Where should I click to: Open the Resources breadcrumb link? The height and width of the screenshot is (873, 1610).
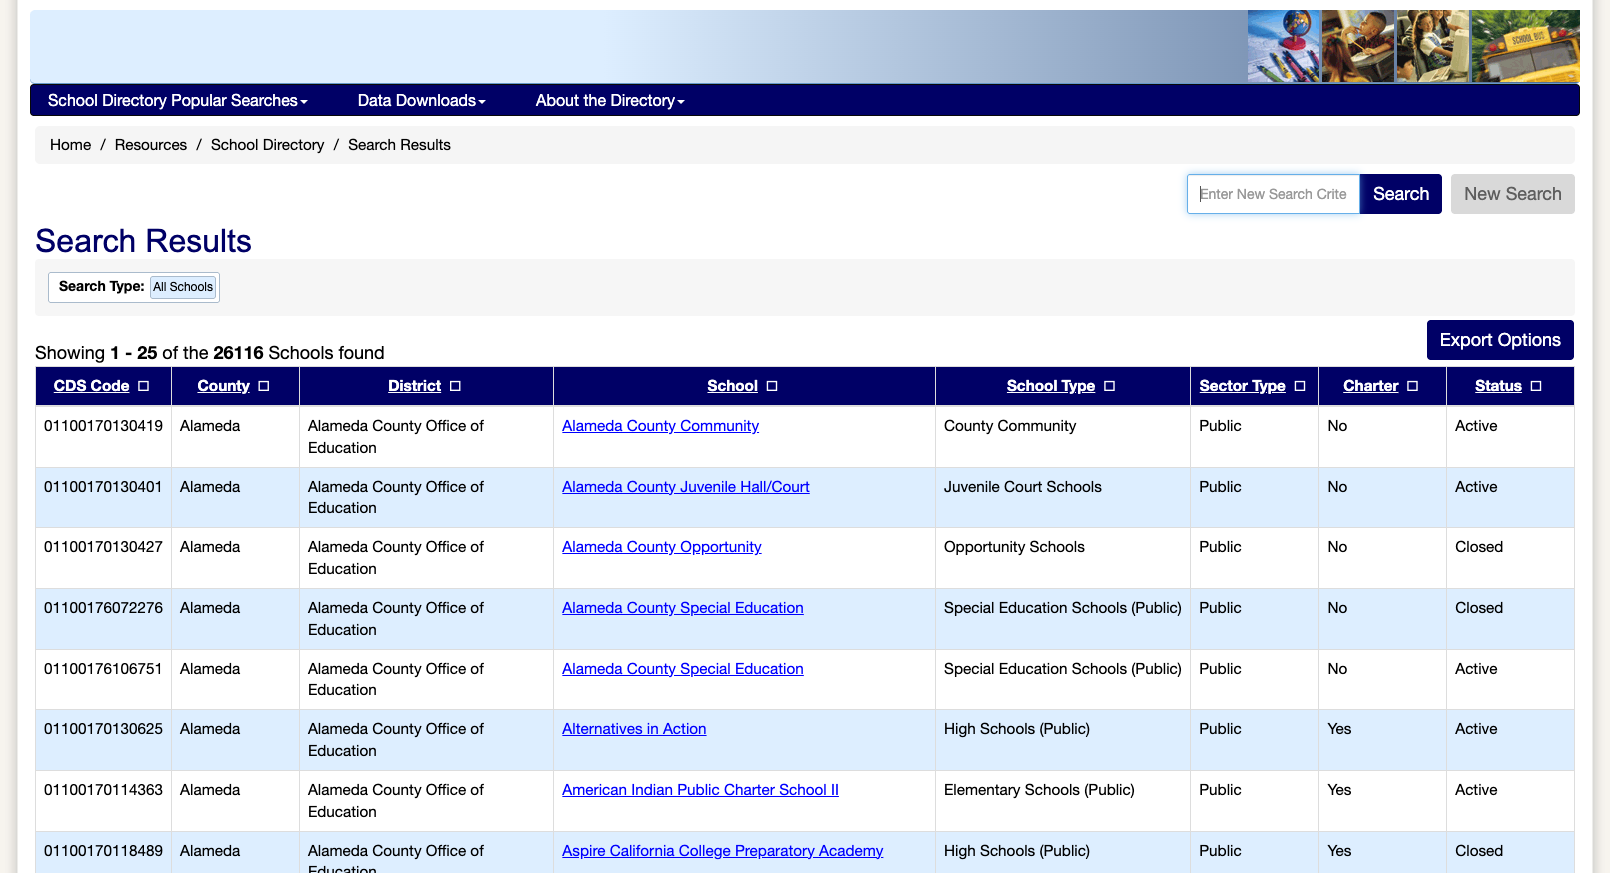pos(151,145)
